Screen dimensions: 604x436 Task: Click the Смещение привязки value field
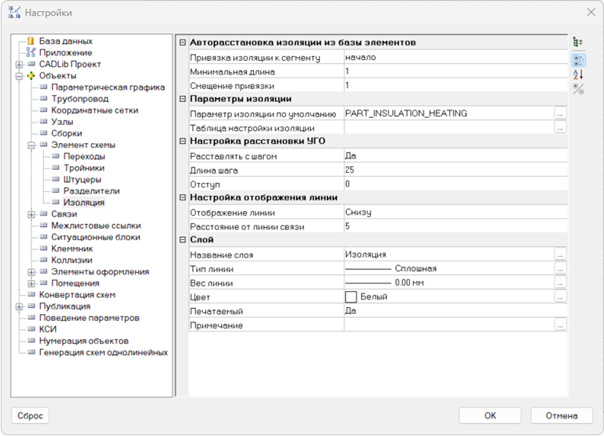(456, 85)
